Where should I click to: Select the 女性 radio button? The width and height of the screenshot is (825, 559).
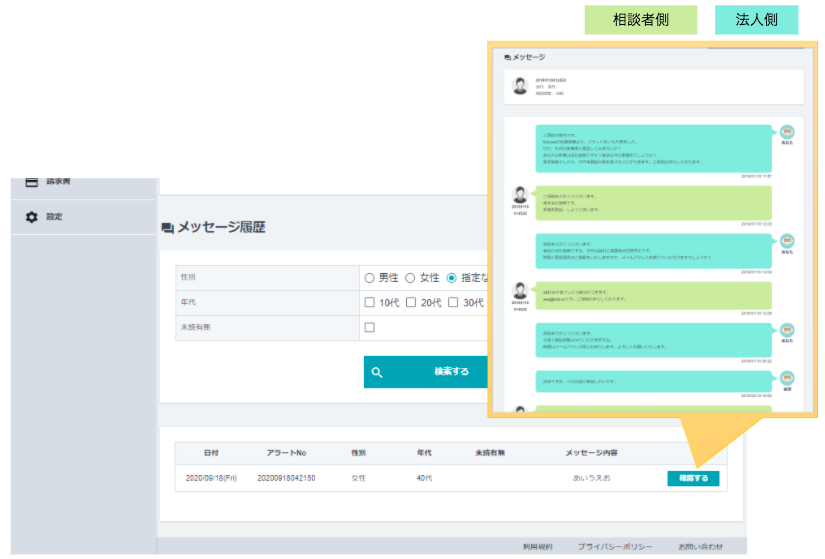pyautogui.click(x=410, y=278)
